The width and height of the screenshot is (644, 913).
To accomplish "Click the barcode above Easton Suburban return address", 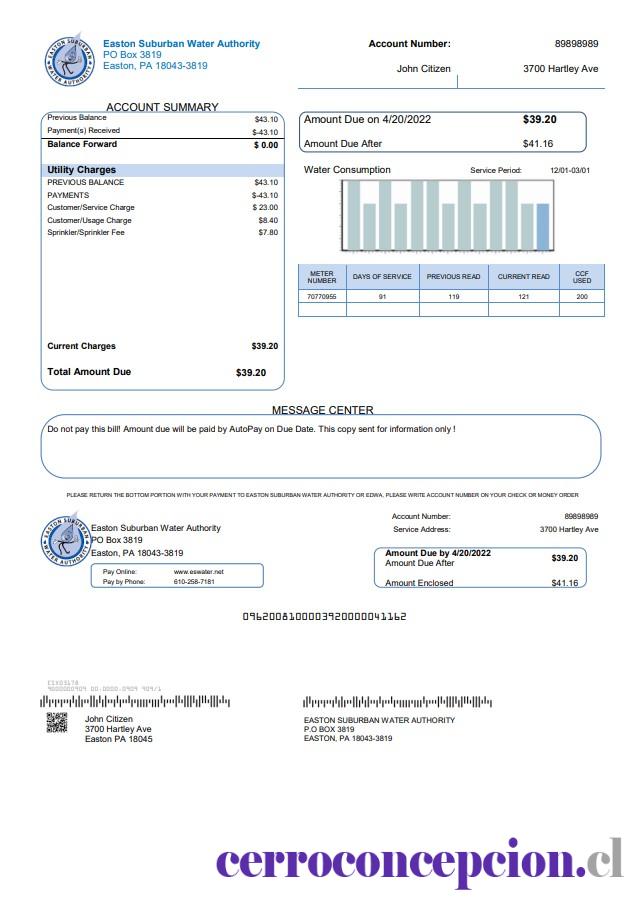I will coord(398,702).
